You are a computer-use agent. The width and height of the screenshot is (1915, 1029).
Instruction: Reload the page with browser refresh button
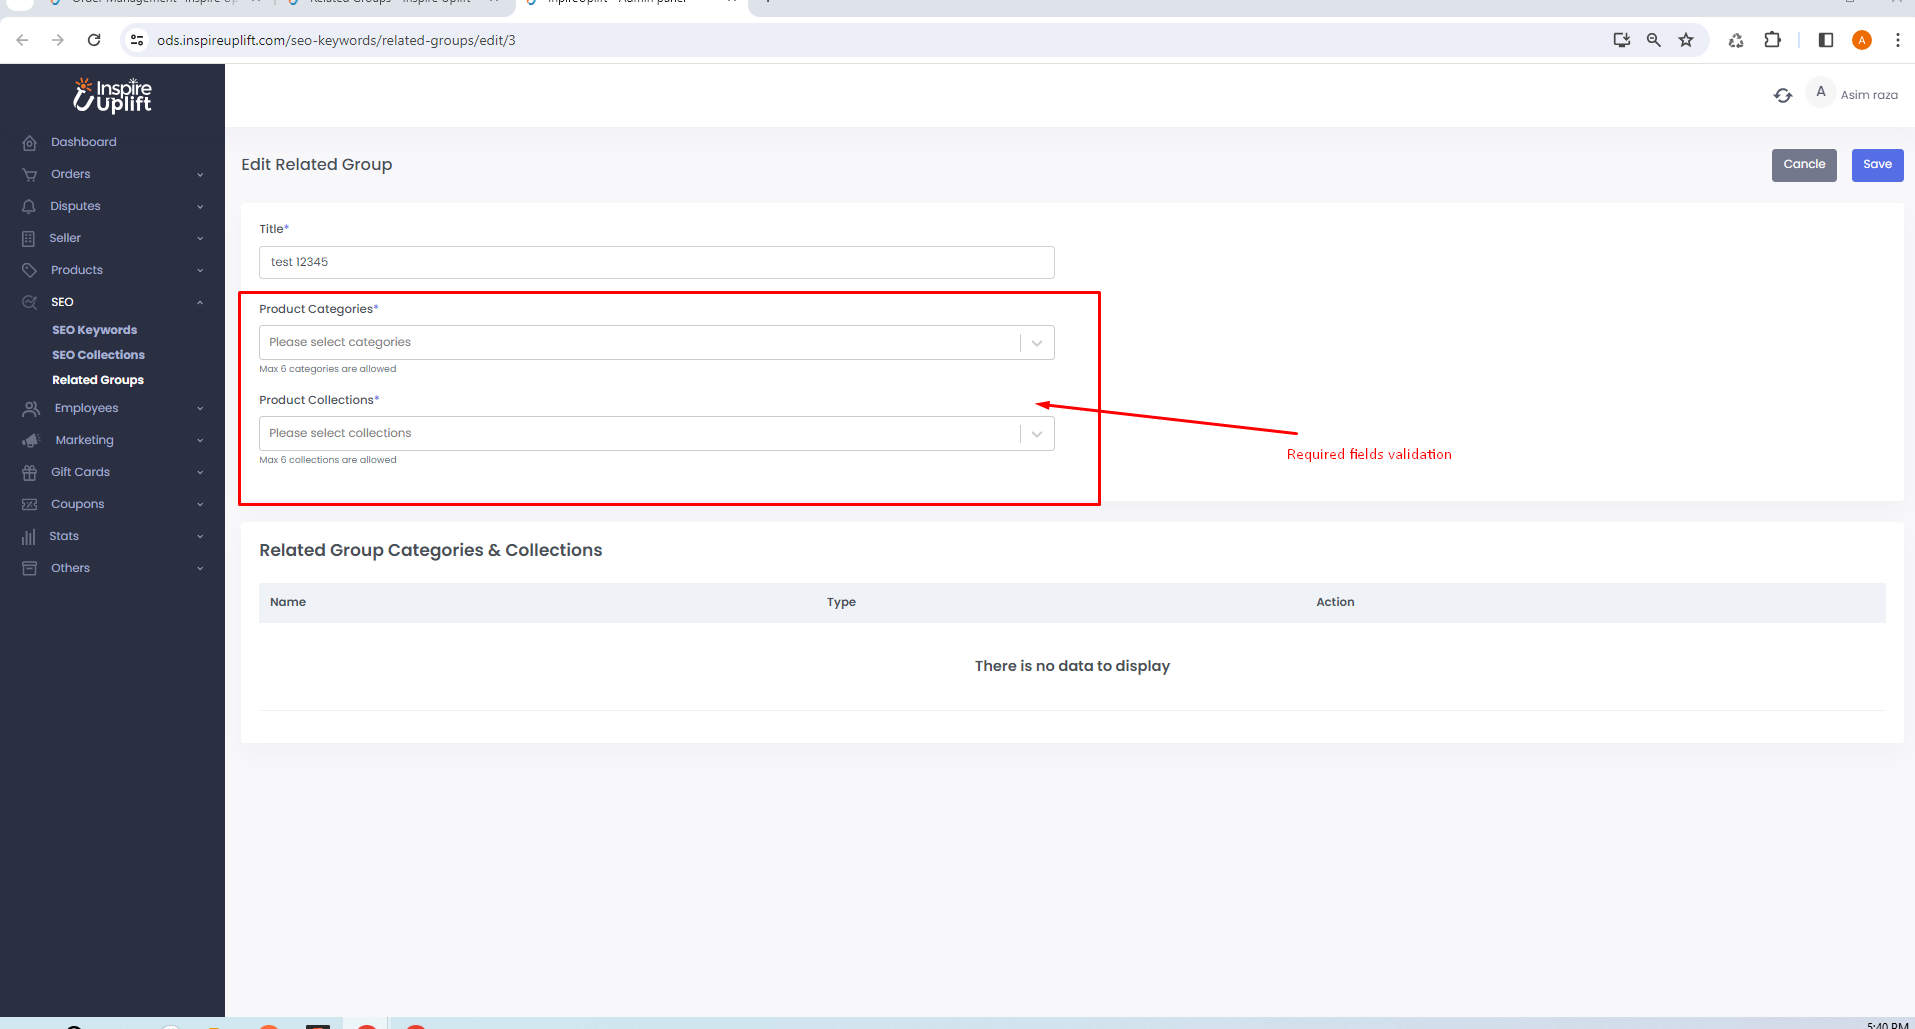coord(94,40)
